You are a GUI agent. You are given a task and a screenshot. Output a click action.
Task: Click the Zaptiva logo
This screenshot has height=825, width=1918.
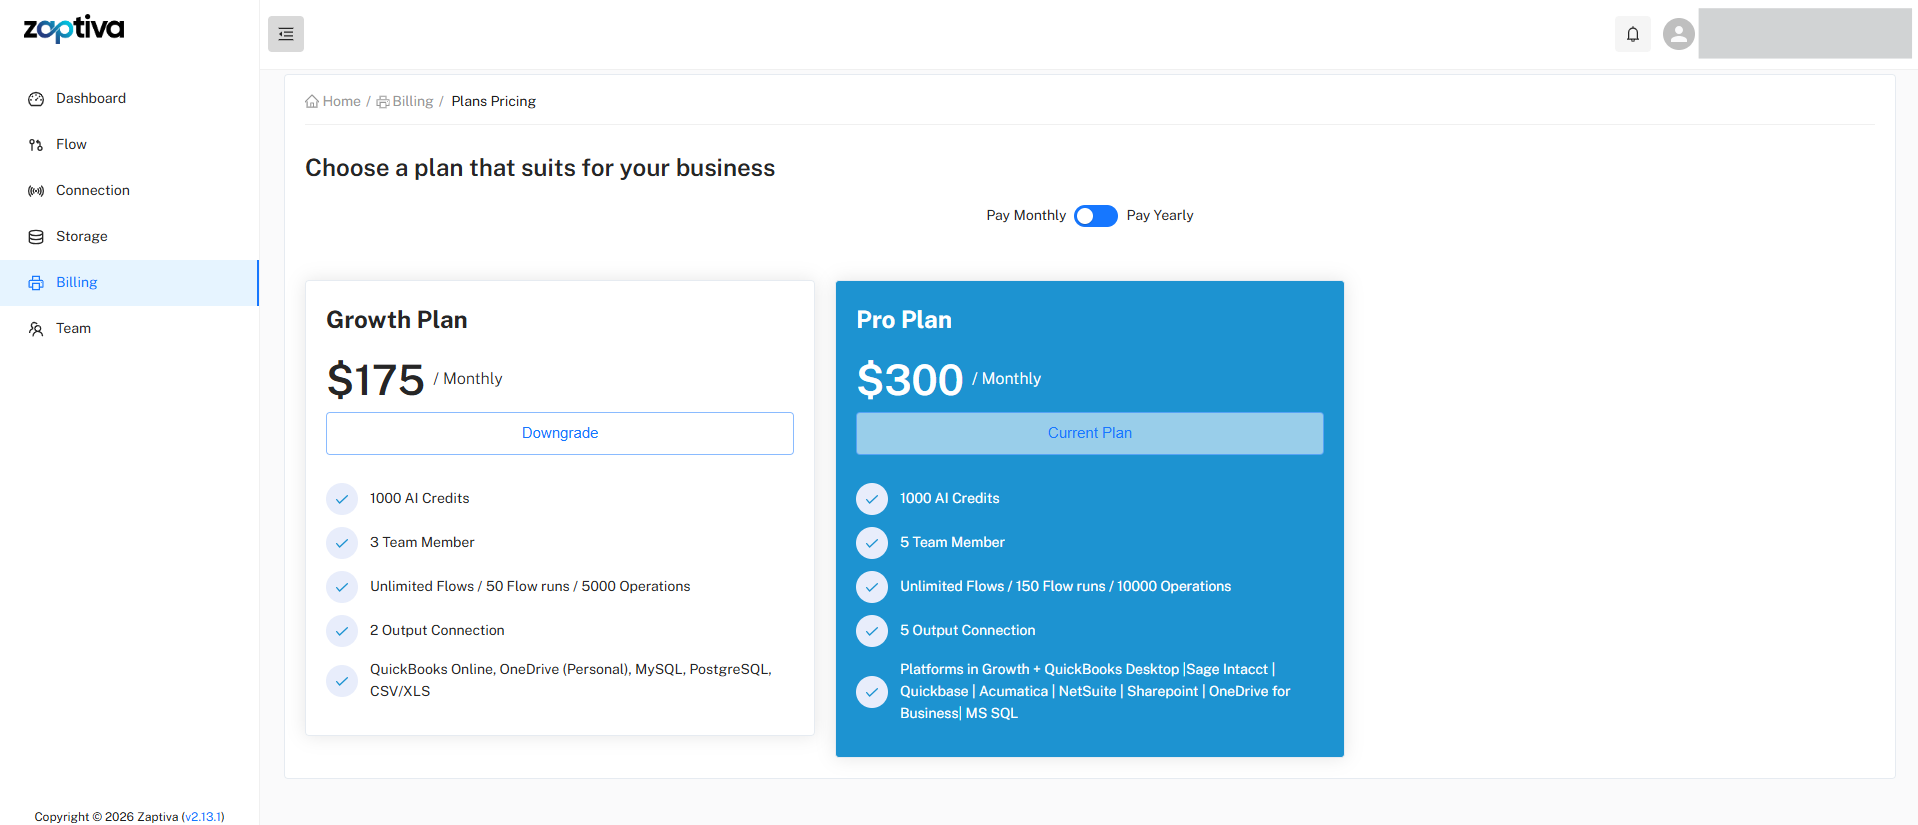[x=74, y=28]
